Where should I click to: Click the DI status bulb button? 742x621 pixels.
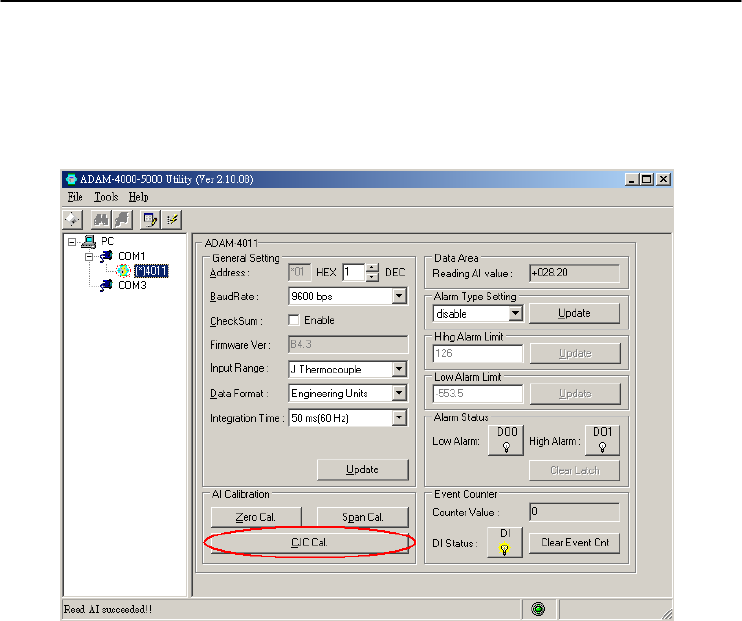(505, 542)
